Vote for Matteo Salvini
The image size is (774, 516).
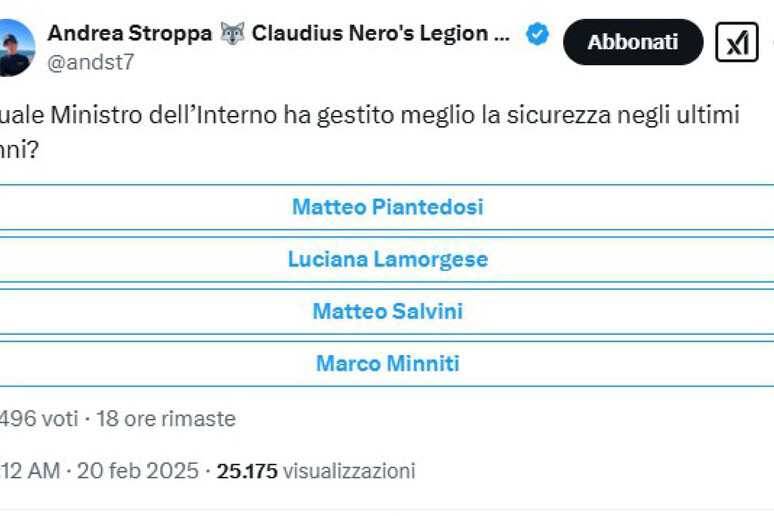tap(387, 311)
